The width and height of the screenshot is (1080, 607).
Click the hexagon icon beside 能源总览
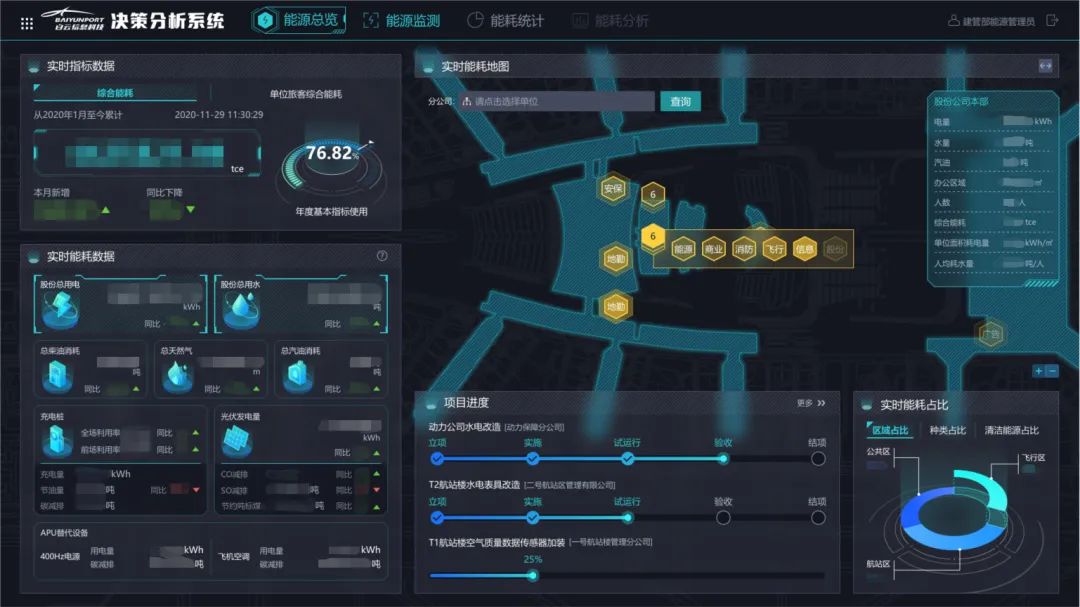[x=265, y=21]
